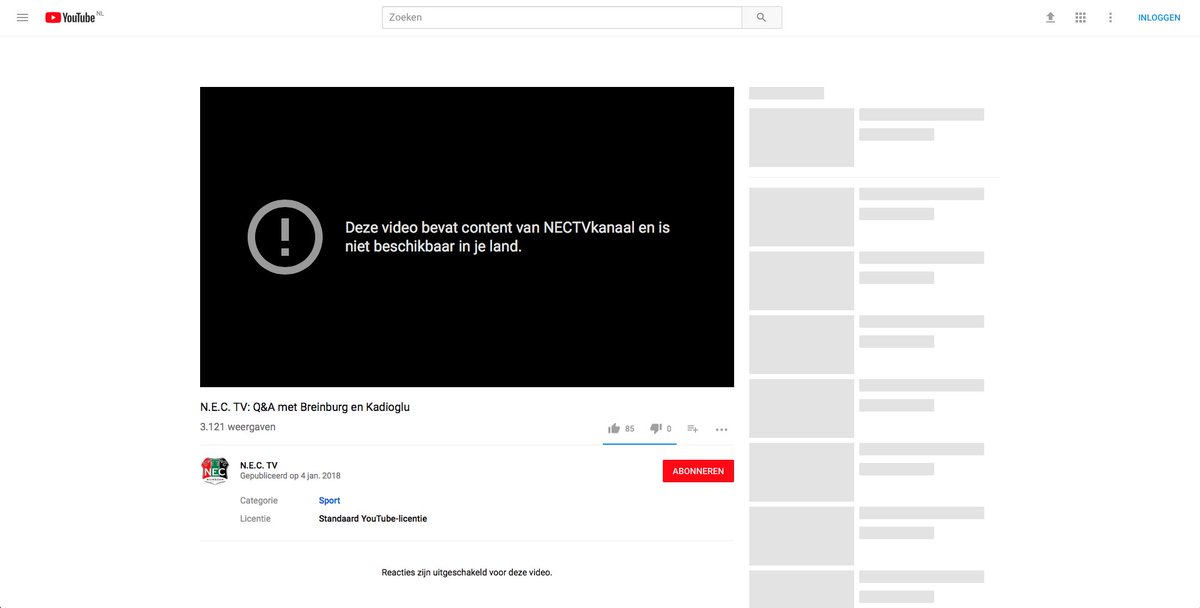The width and height of the screenshot is (1200, 608).
Task: Open more actions ellipsis under video
Action: point(722,430)
